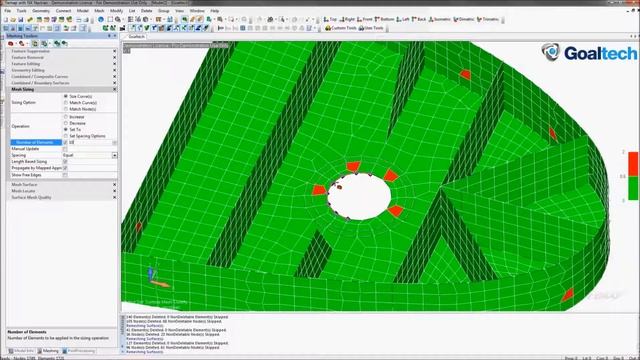This screenshot has height=360, width=640.
Task: Open Custom Tools toolbar menu
Action: pos(341,28)
